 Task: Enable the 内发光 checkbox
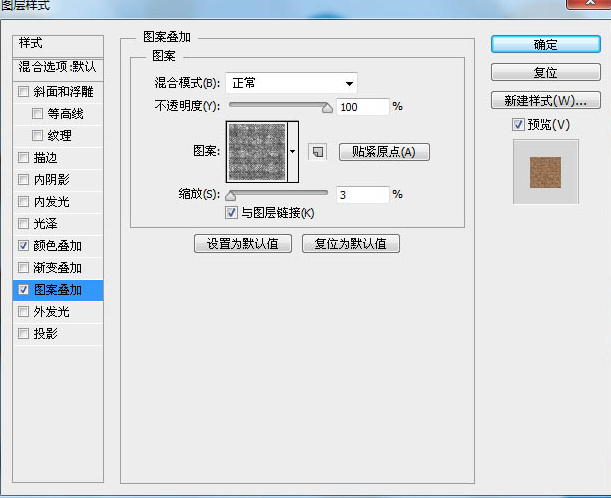point(23,201)
